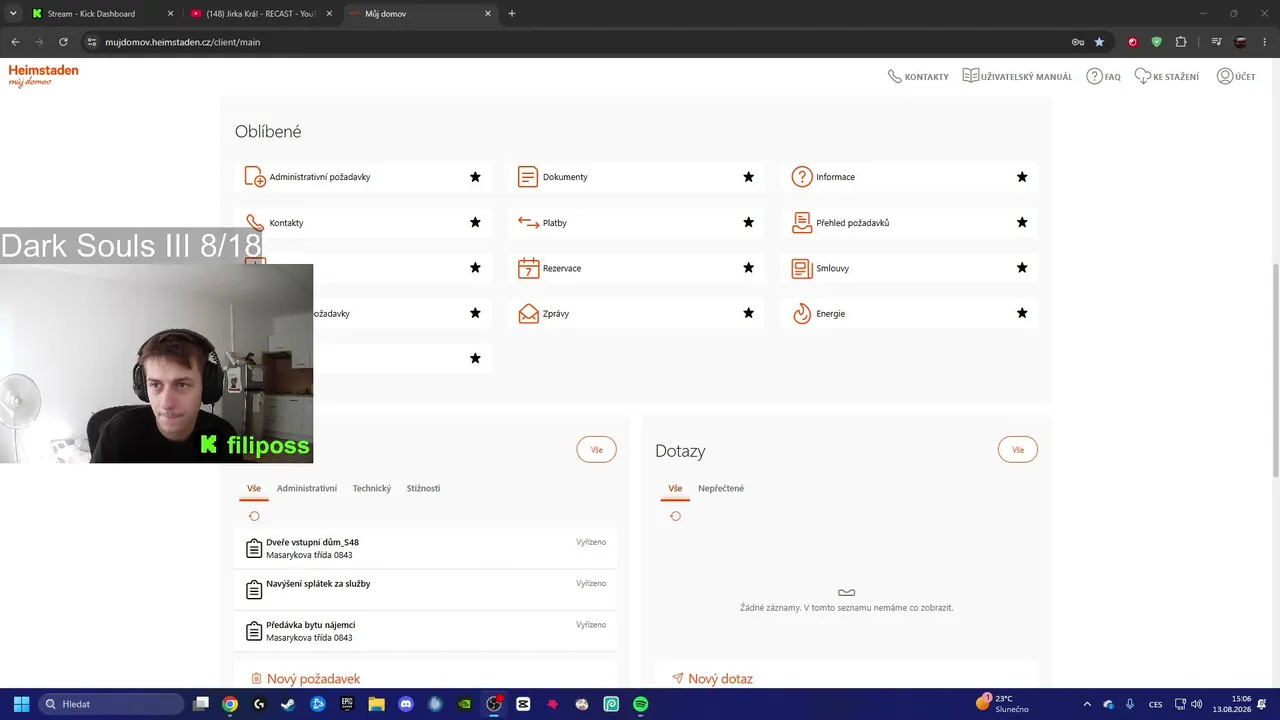Open KONTAKTY in the top navigation

(918, 77)
